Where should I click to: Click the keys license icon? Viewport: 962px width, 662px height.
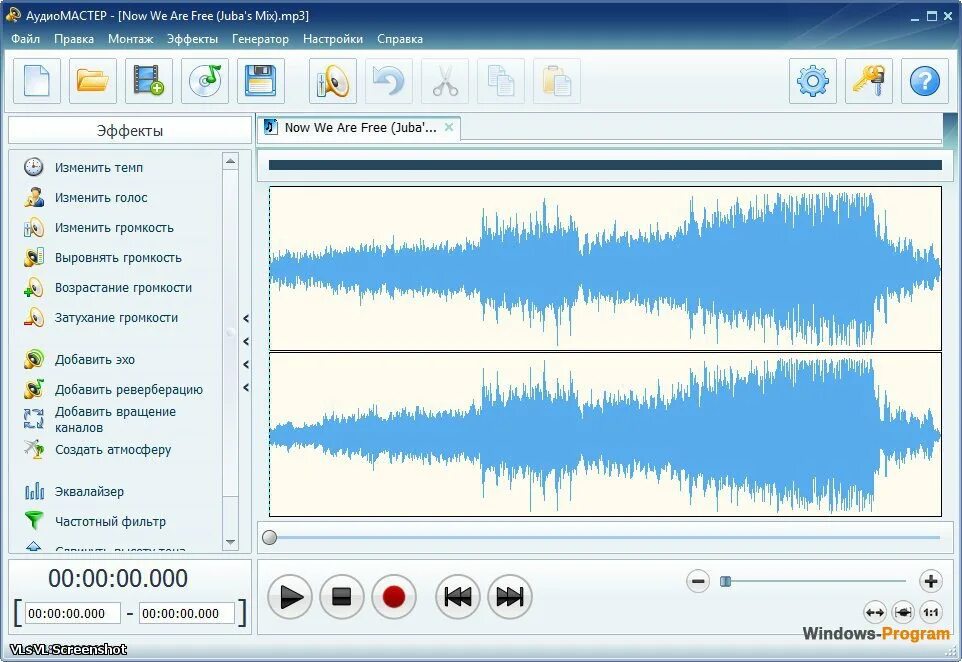pyautogui.click(x=869, y=81)
